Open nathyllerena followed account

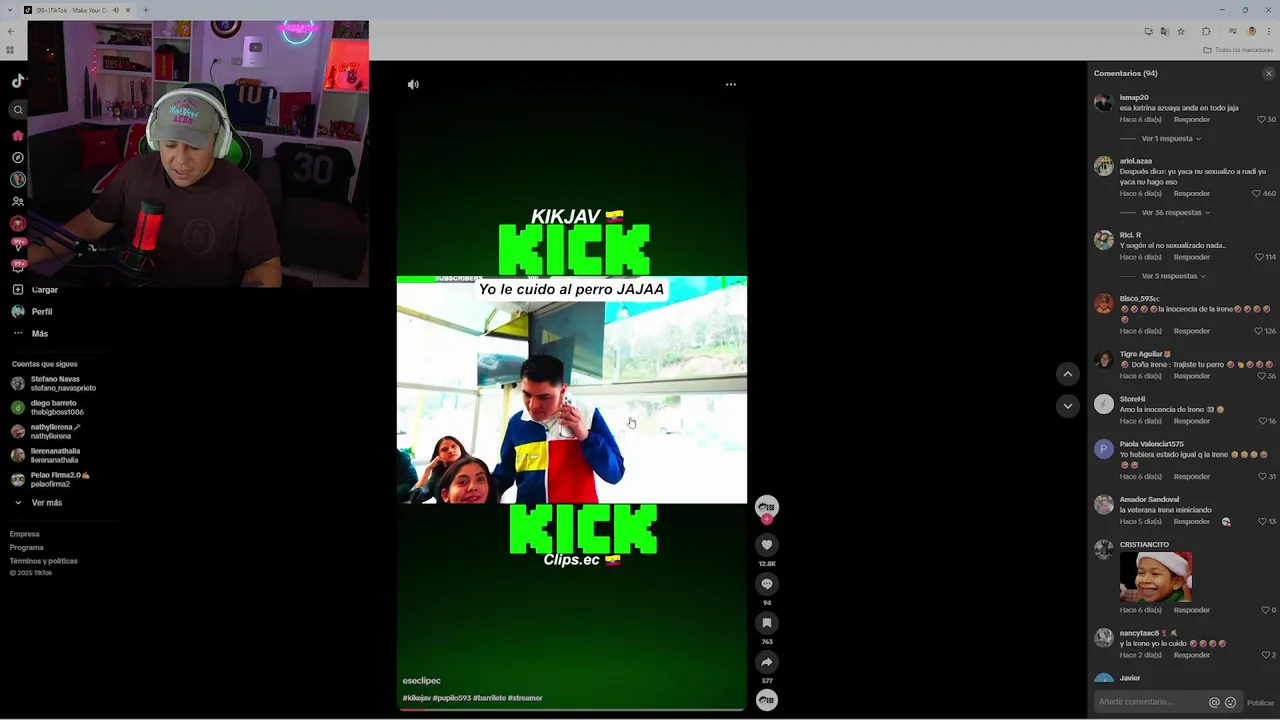tap(45, 432)
